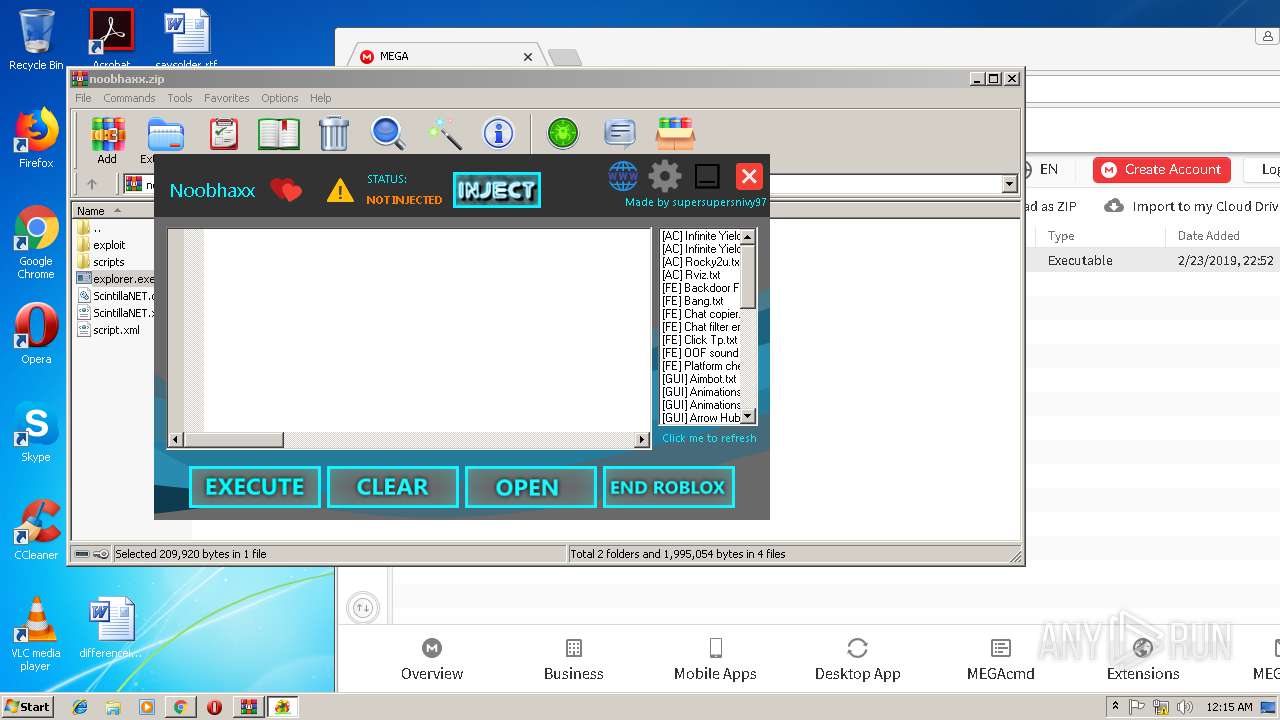The image size is (1280, 720).
Task: Open the Help menu
Action: coord(320,98)
